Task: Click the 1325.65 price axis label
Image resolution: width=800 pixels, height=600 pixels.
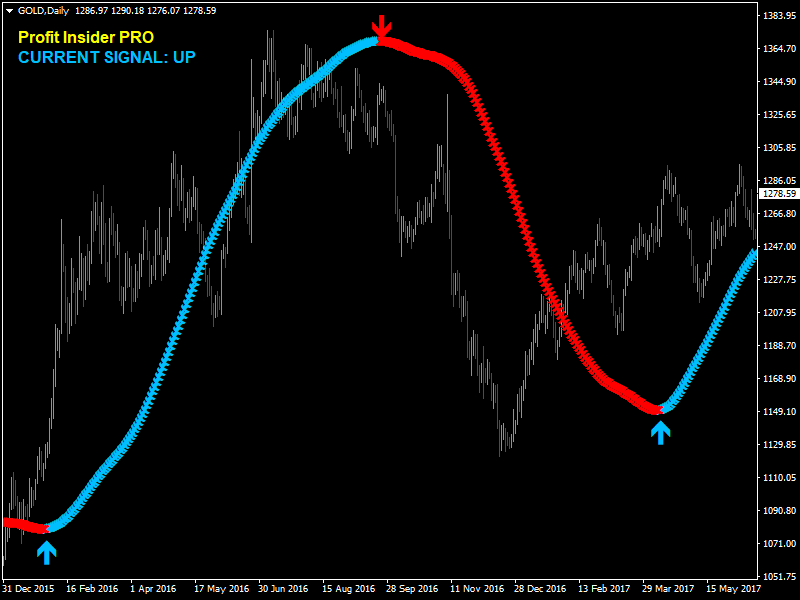Action: click(x=779, y=115)
